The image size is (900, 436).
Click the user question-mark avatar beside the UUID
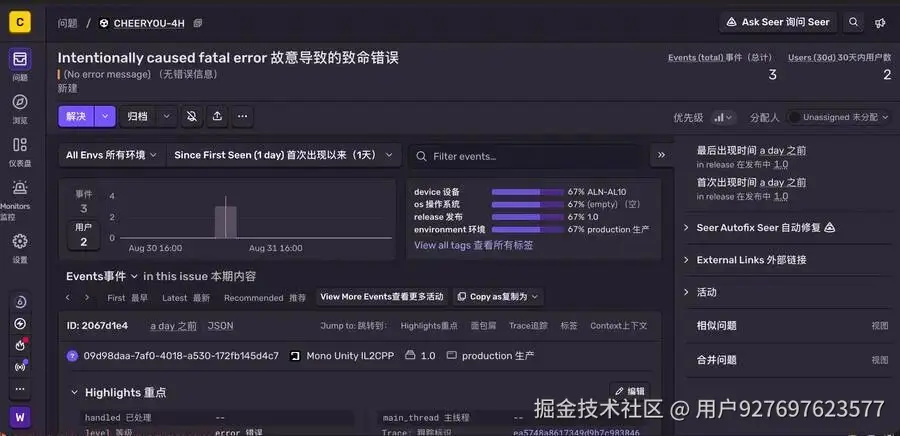(x=72, y=356)
